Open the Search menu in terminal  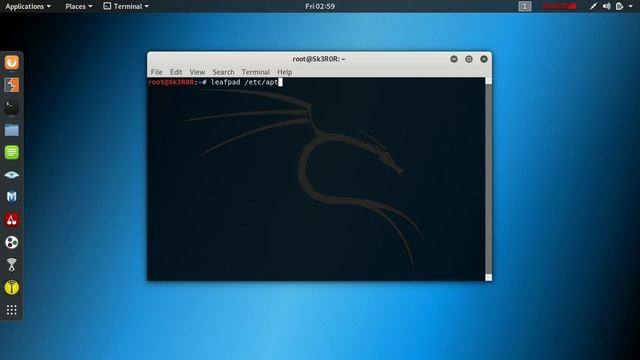coord(223,72)
